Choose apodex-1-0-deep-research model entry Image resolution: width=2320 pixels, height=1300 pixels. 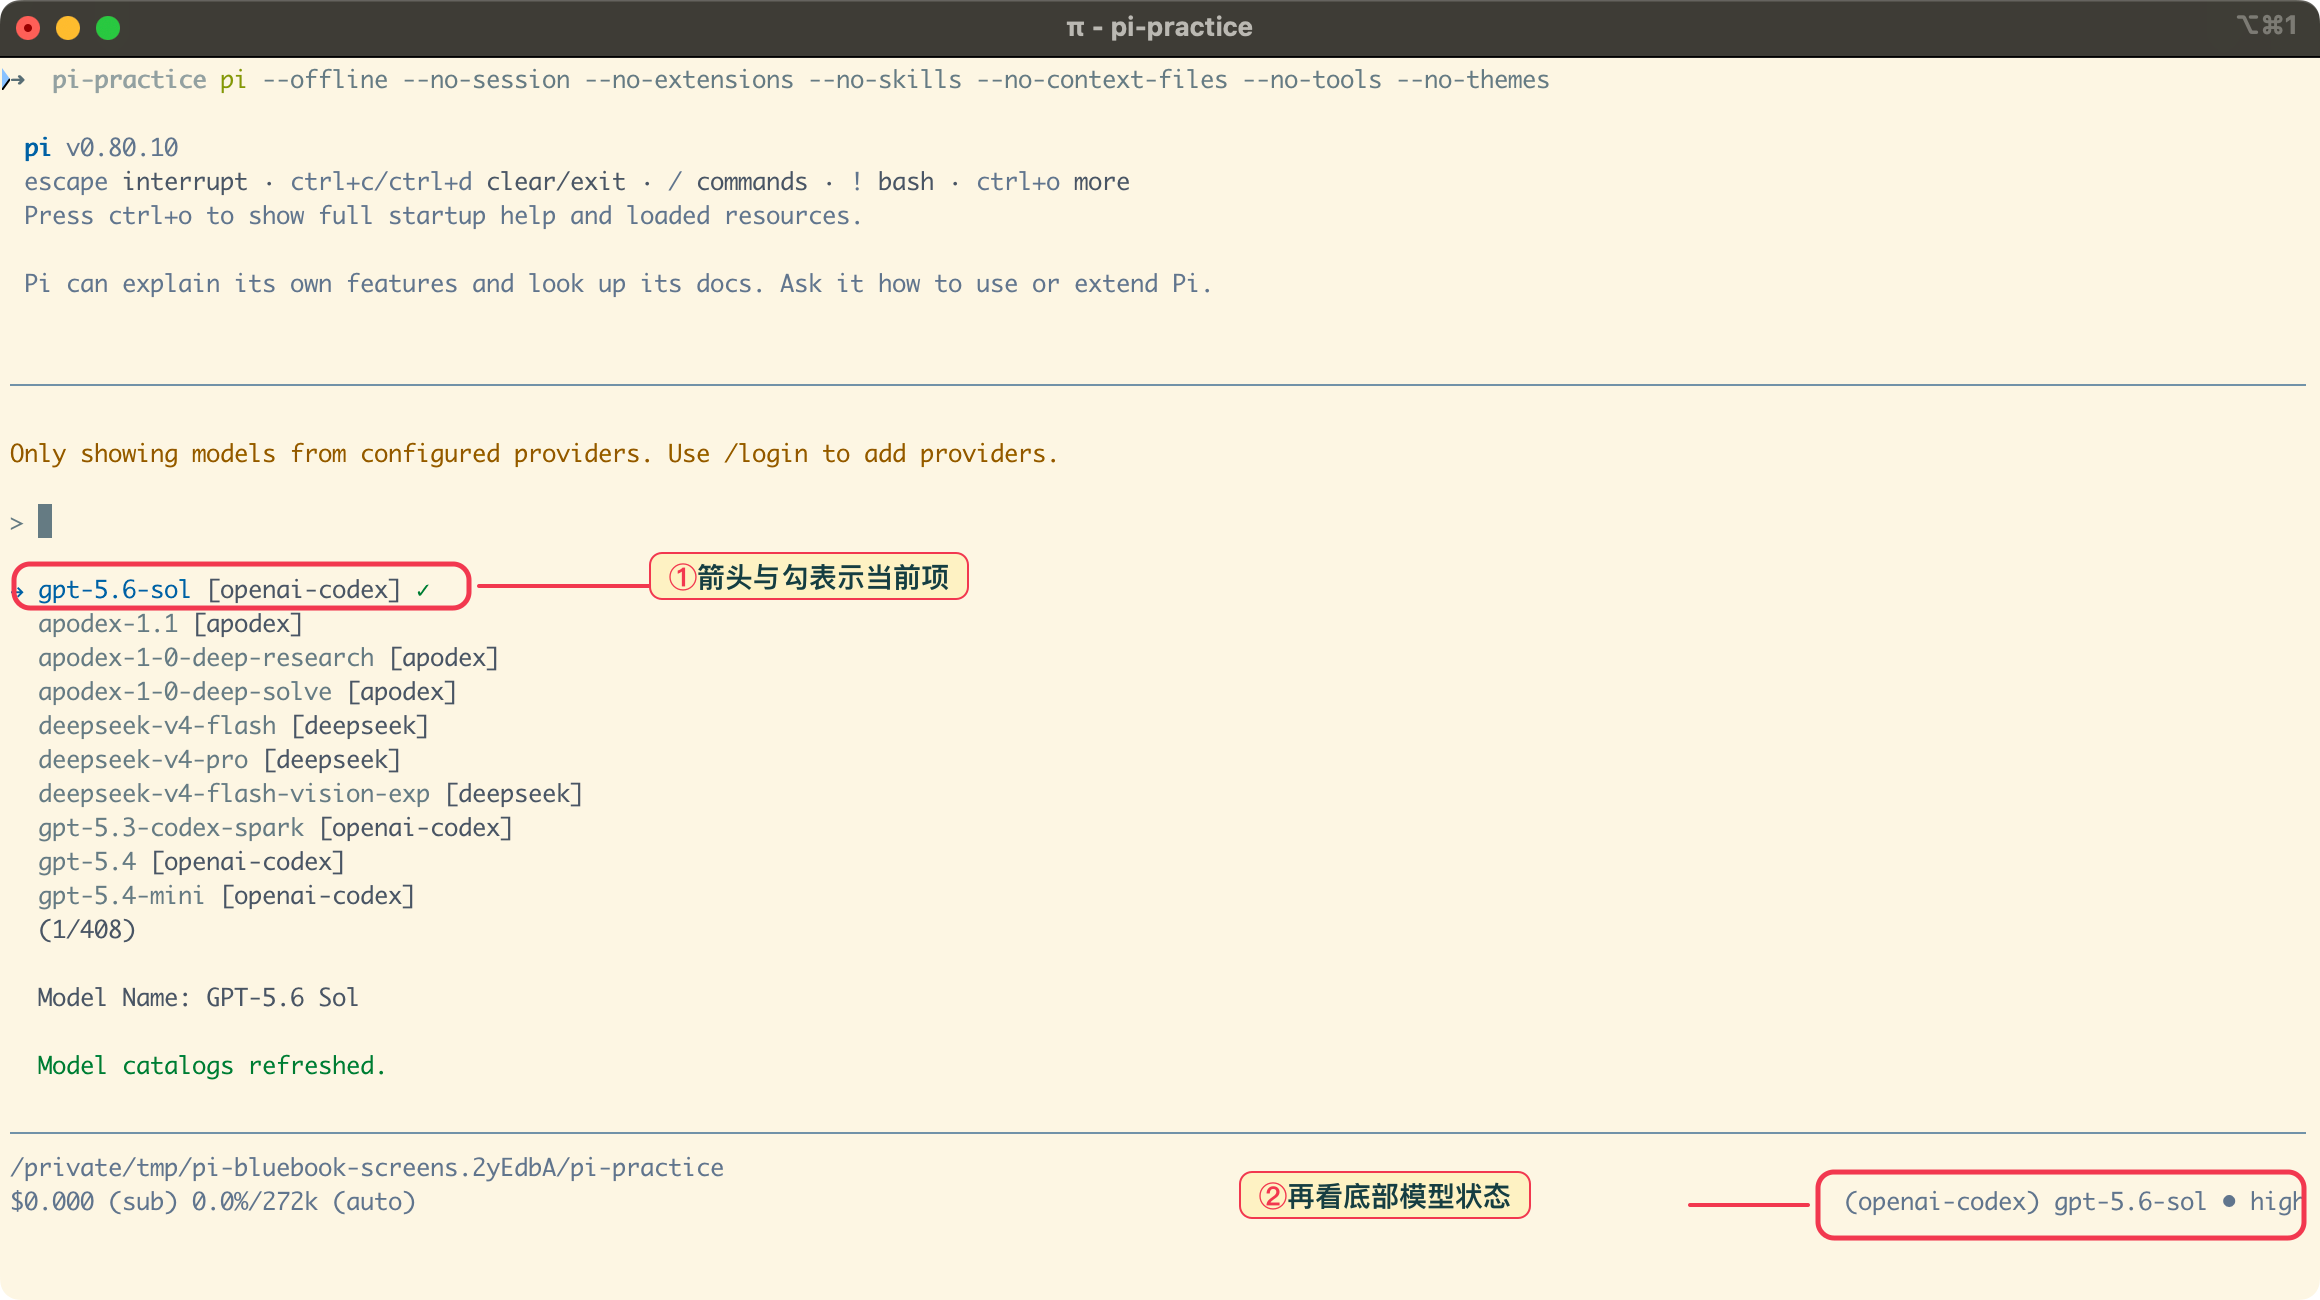(268, 657)
